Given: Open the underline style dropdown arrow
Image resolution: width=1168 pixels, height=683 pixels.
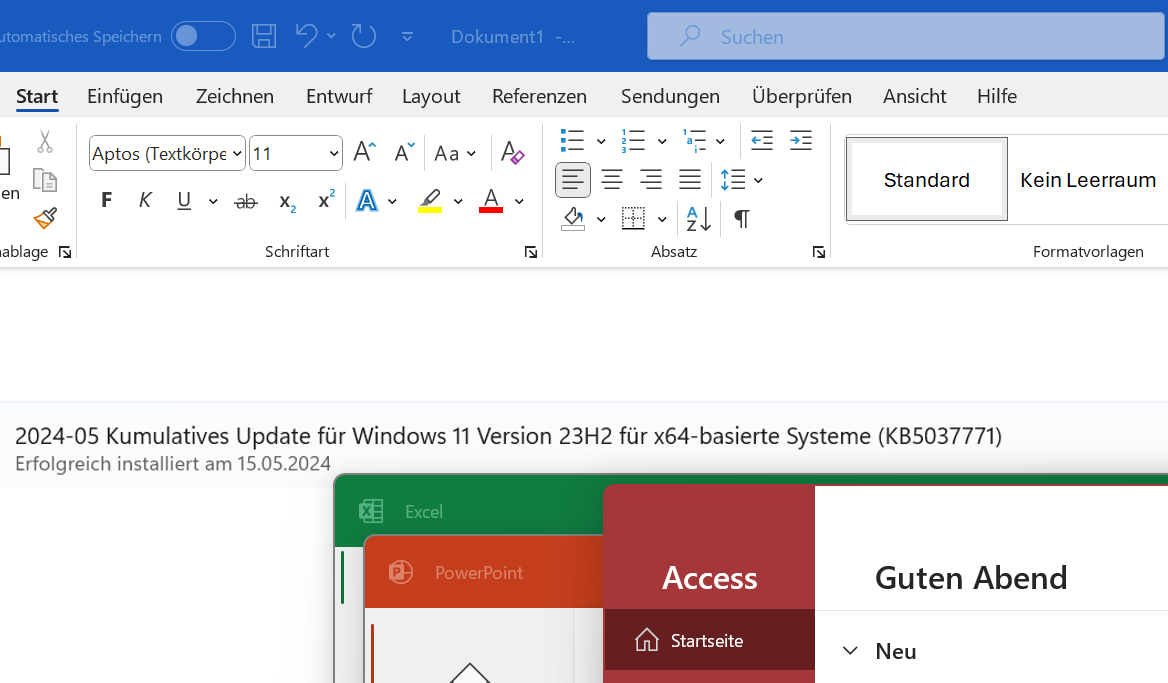Looking at the screenshot, I should pyautogui.click(x=212, y=201).
